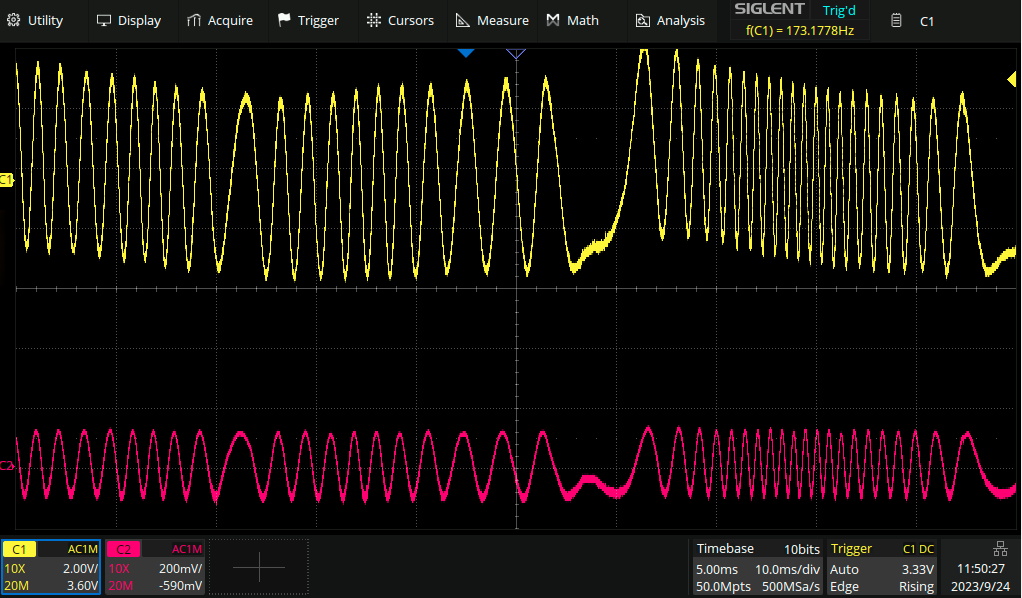Select the blue trigger delay position marker
Viewport: 1022px width, 598px height.
tap(465, 53)
